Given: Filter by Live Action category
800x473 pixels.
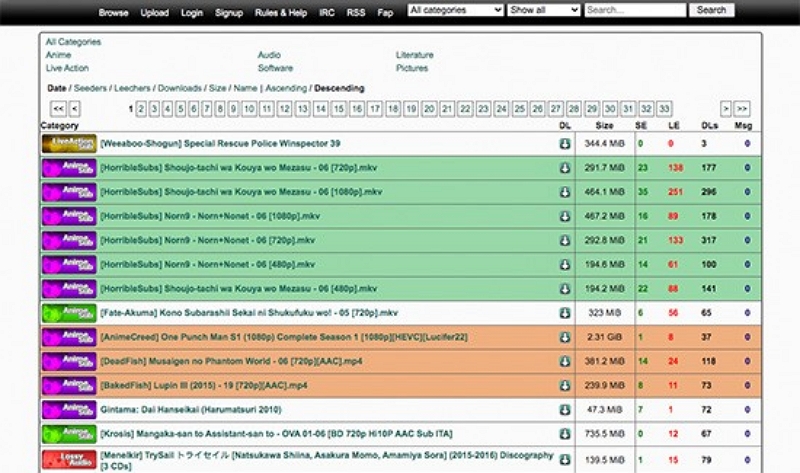Looking at the screenshot, I should click(67, 68).
